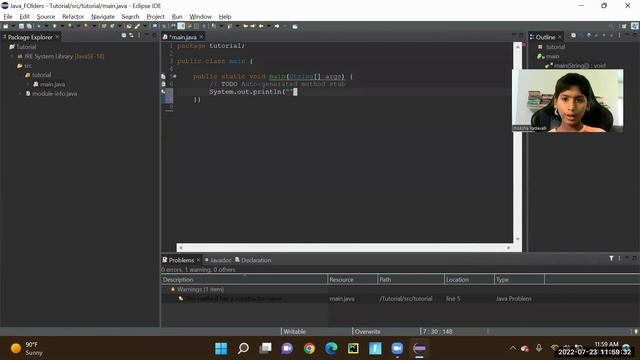Open the Problems view menu (three dots)
The image size is (640, 360).
tap(619, 258)
